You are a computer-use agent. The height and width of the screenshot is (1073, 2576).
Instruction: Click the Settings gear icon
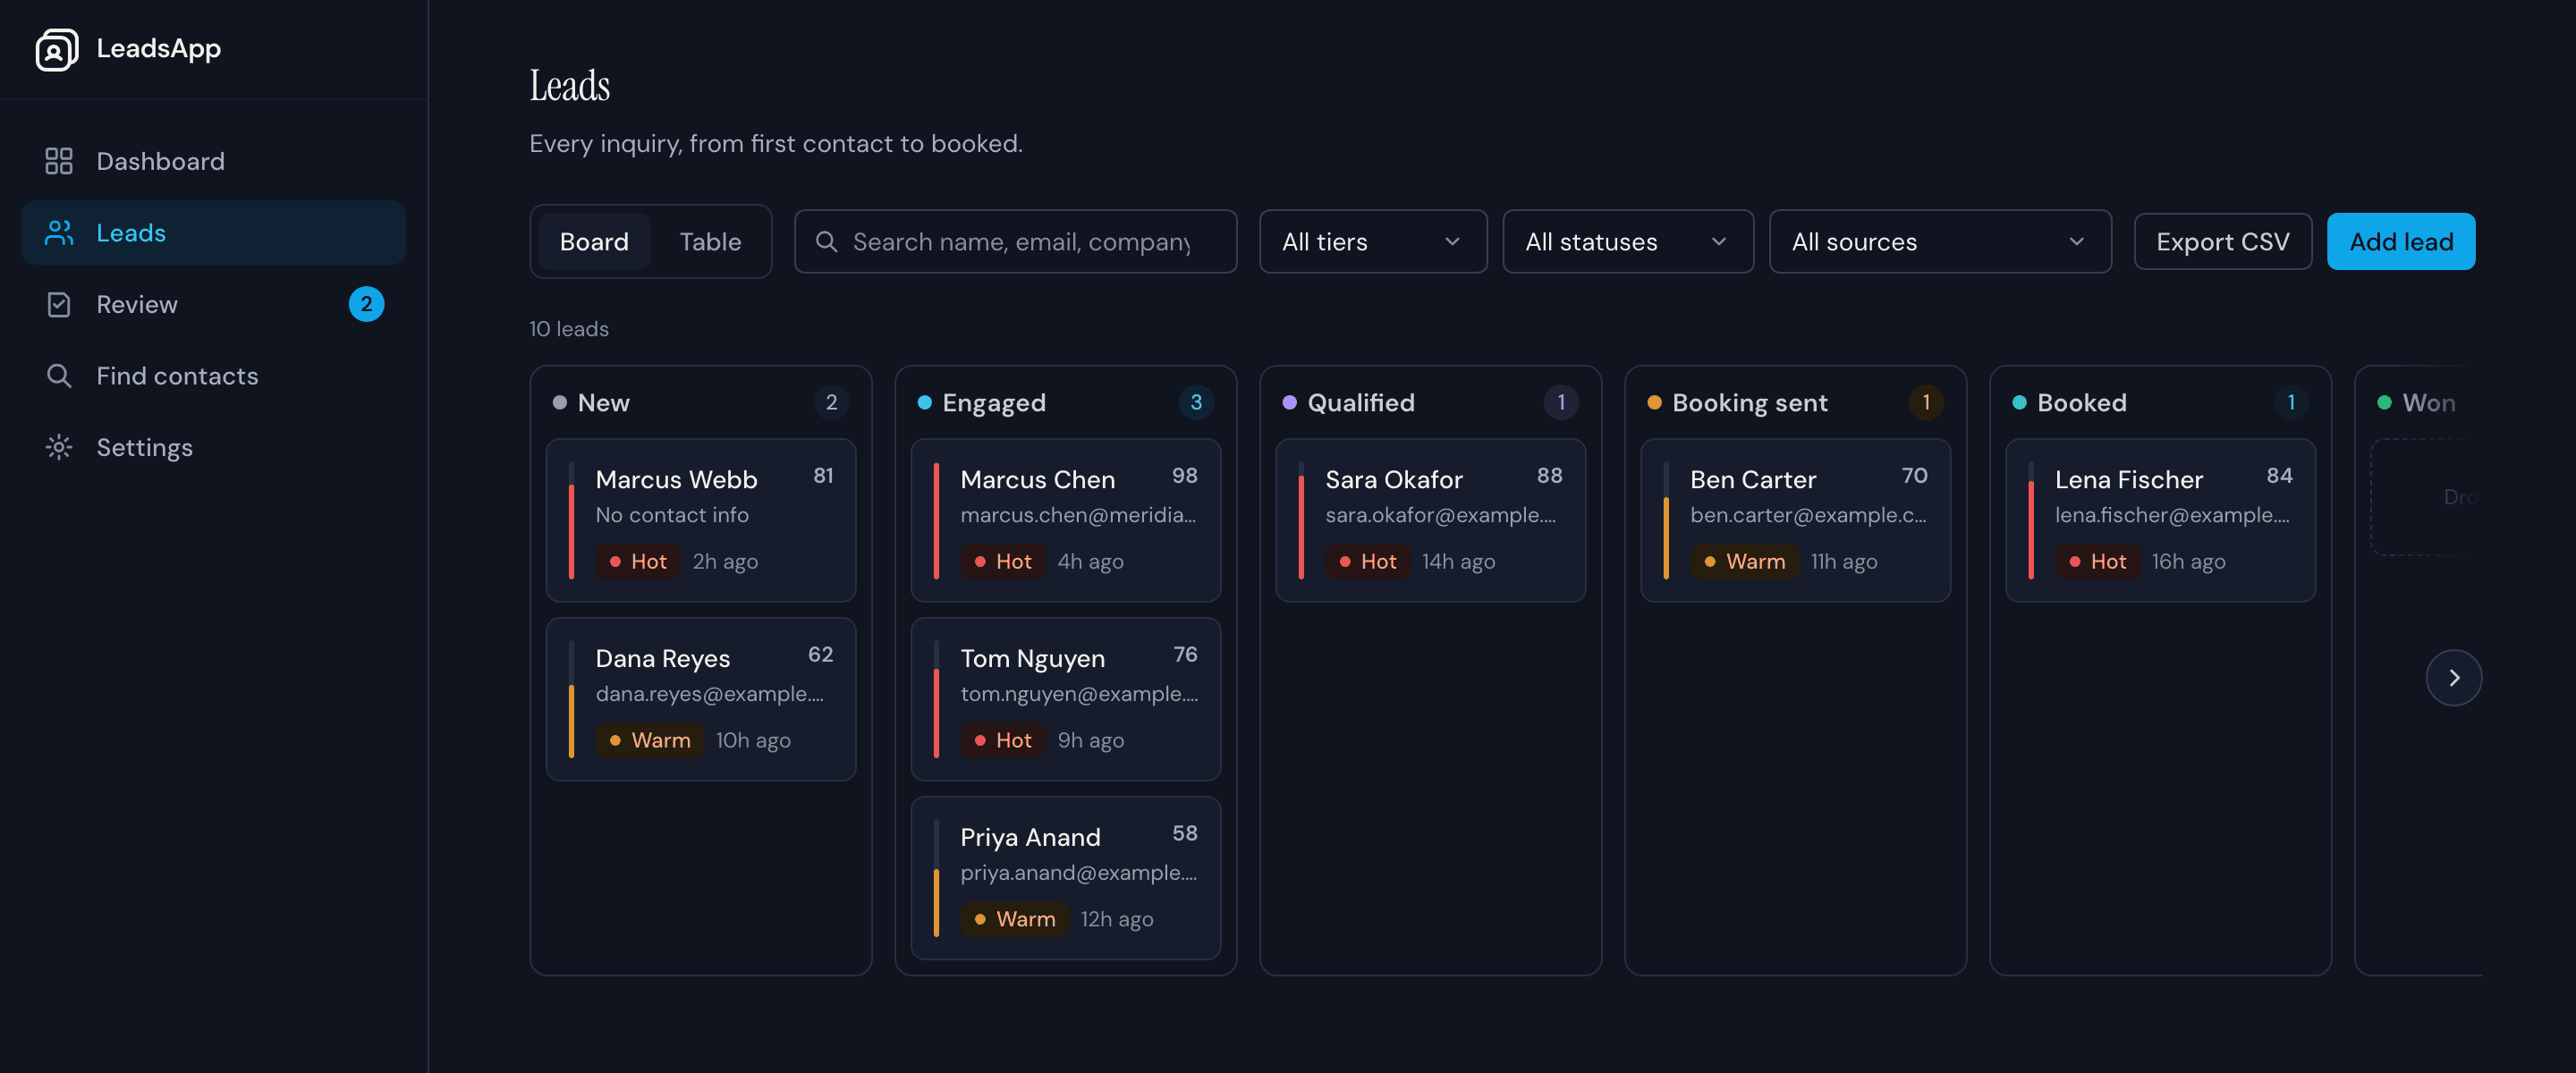point(59,447)
